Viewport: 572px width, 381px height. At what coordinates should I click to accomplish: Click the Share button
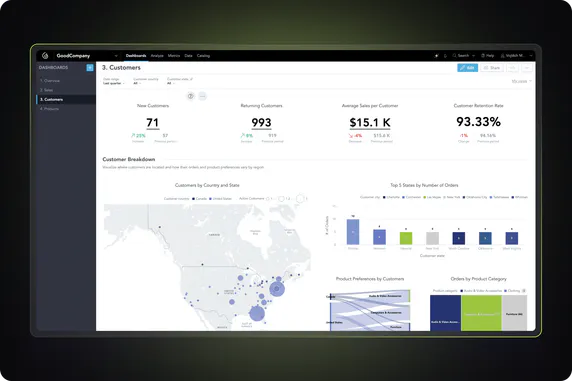(x=492, y=68)
